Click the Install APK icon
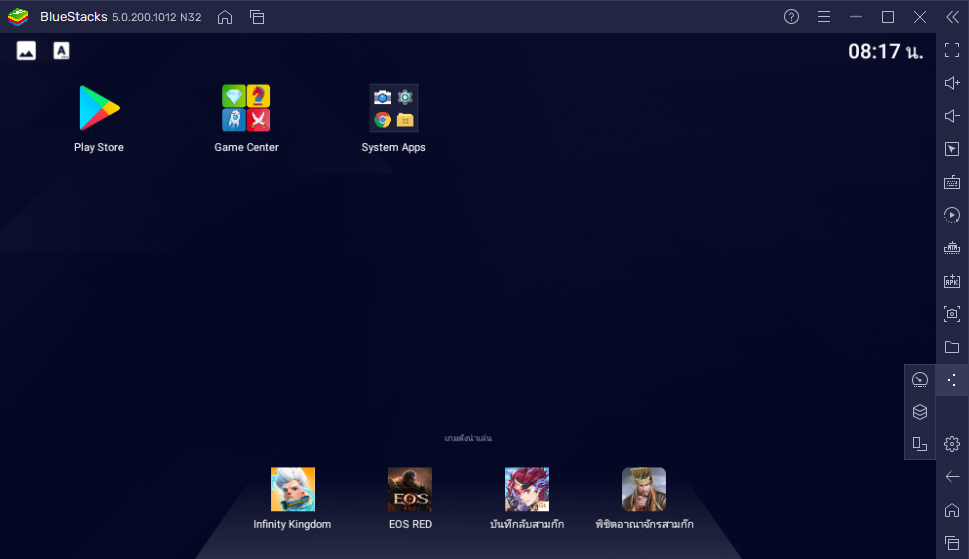Image resolution: width=969 pixels, height=559 pixels. click(x=952, y=281)
